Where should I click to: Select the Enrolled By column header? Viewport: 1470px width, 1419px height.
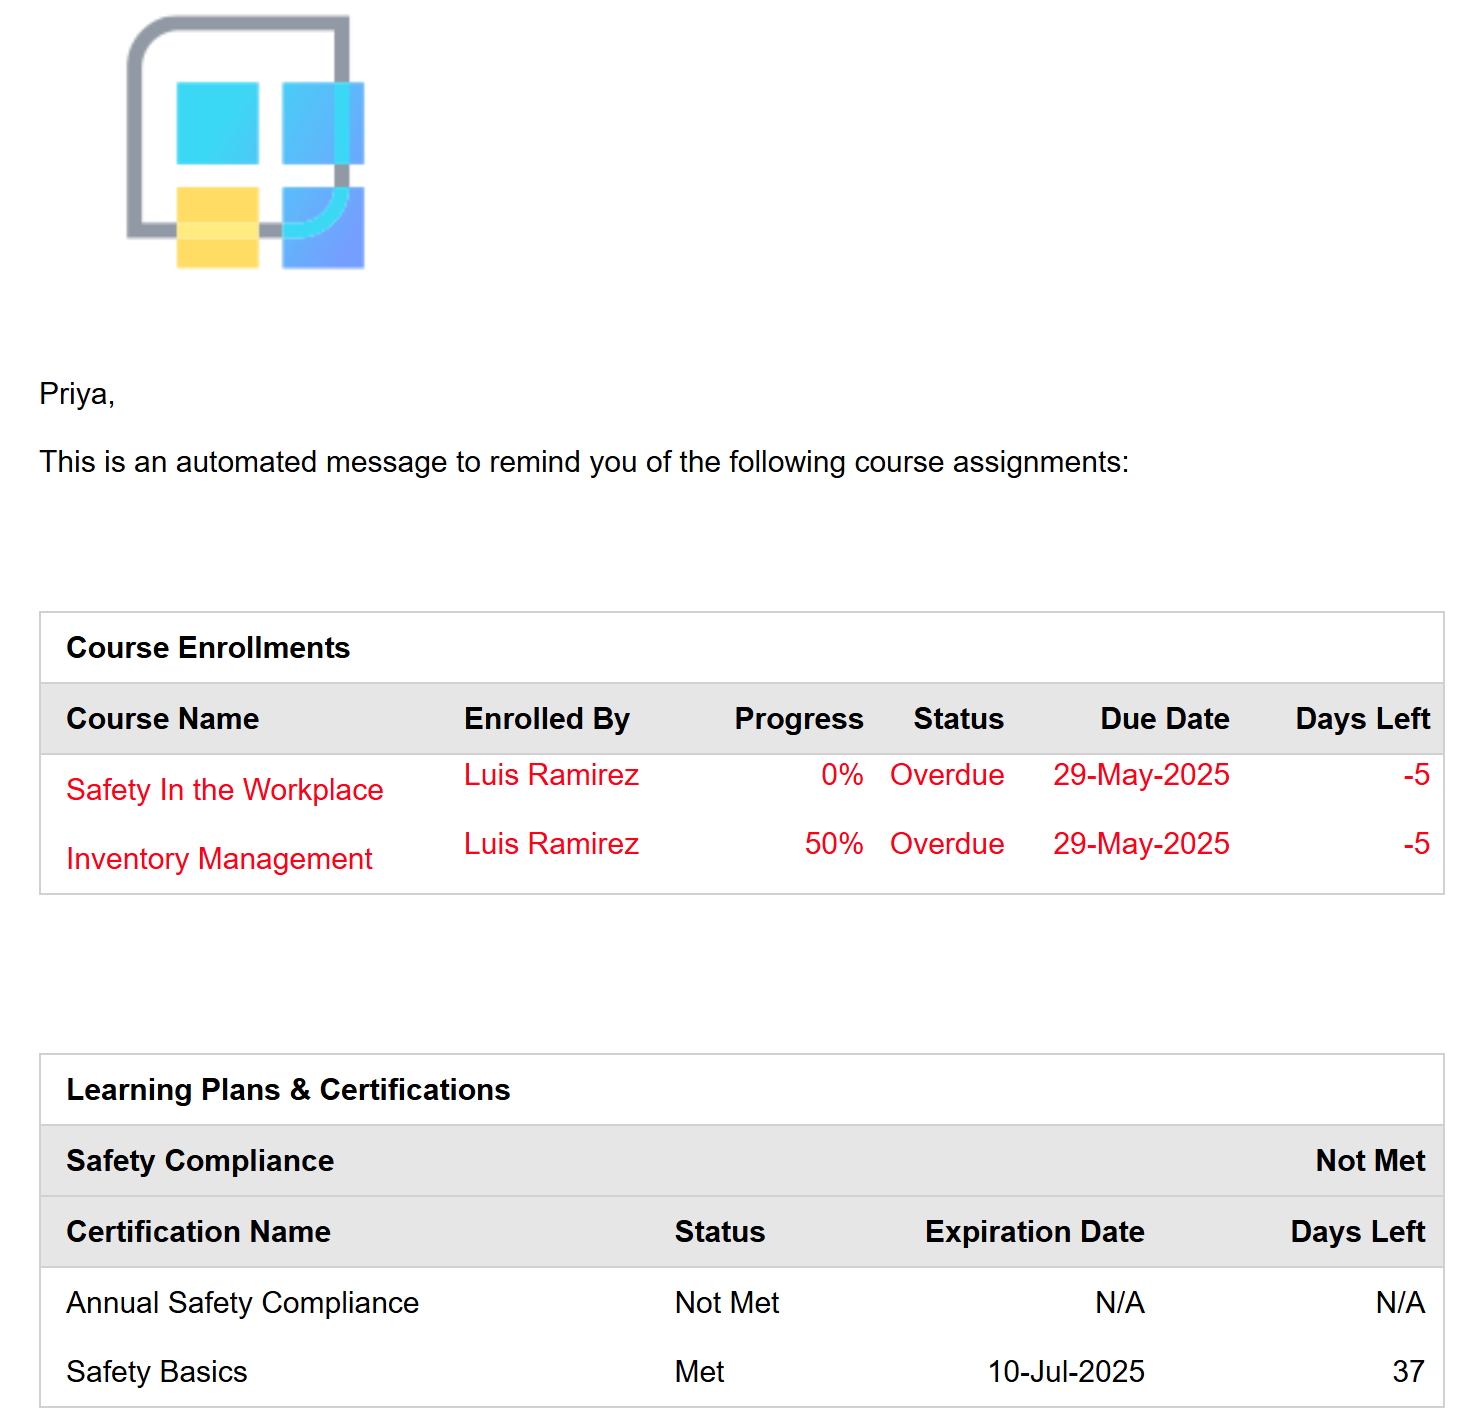pyautogui.click(x=546, y=719)
